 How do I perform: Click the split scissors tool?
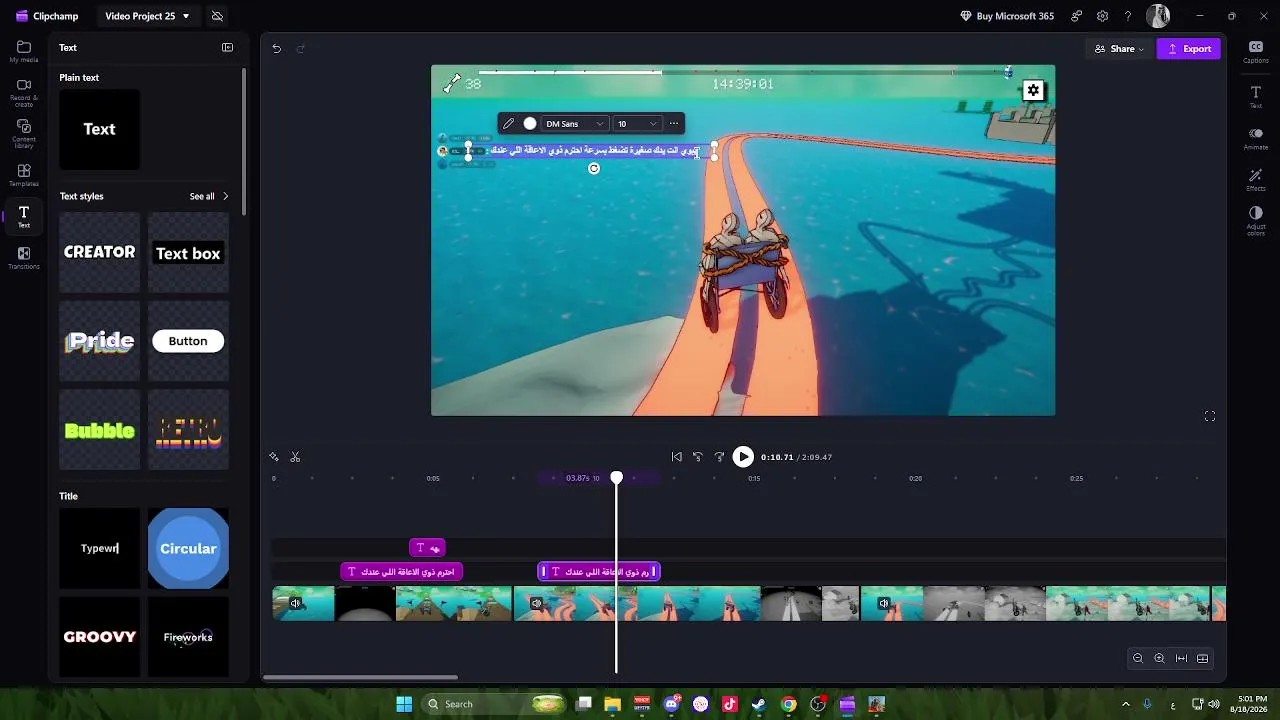pos(295,457)
